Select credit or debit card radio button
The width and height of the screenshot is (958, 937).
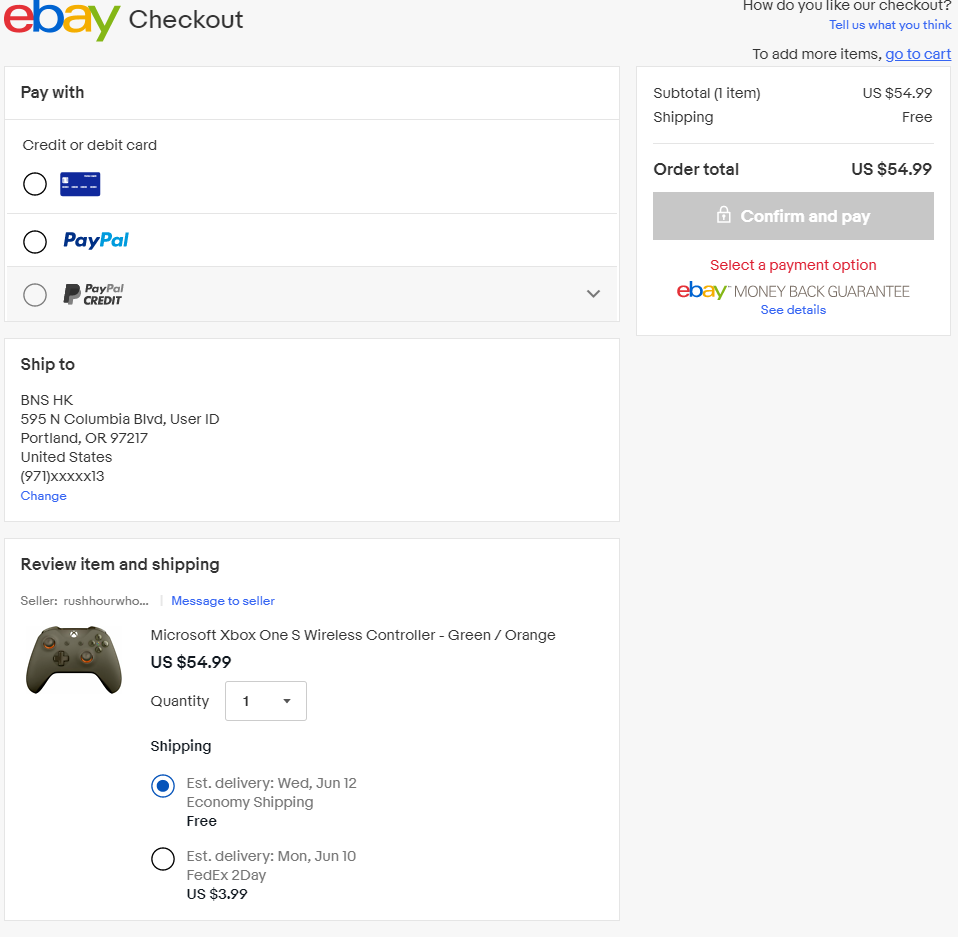pyautogui.click(x=35, y=184)
